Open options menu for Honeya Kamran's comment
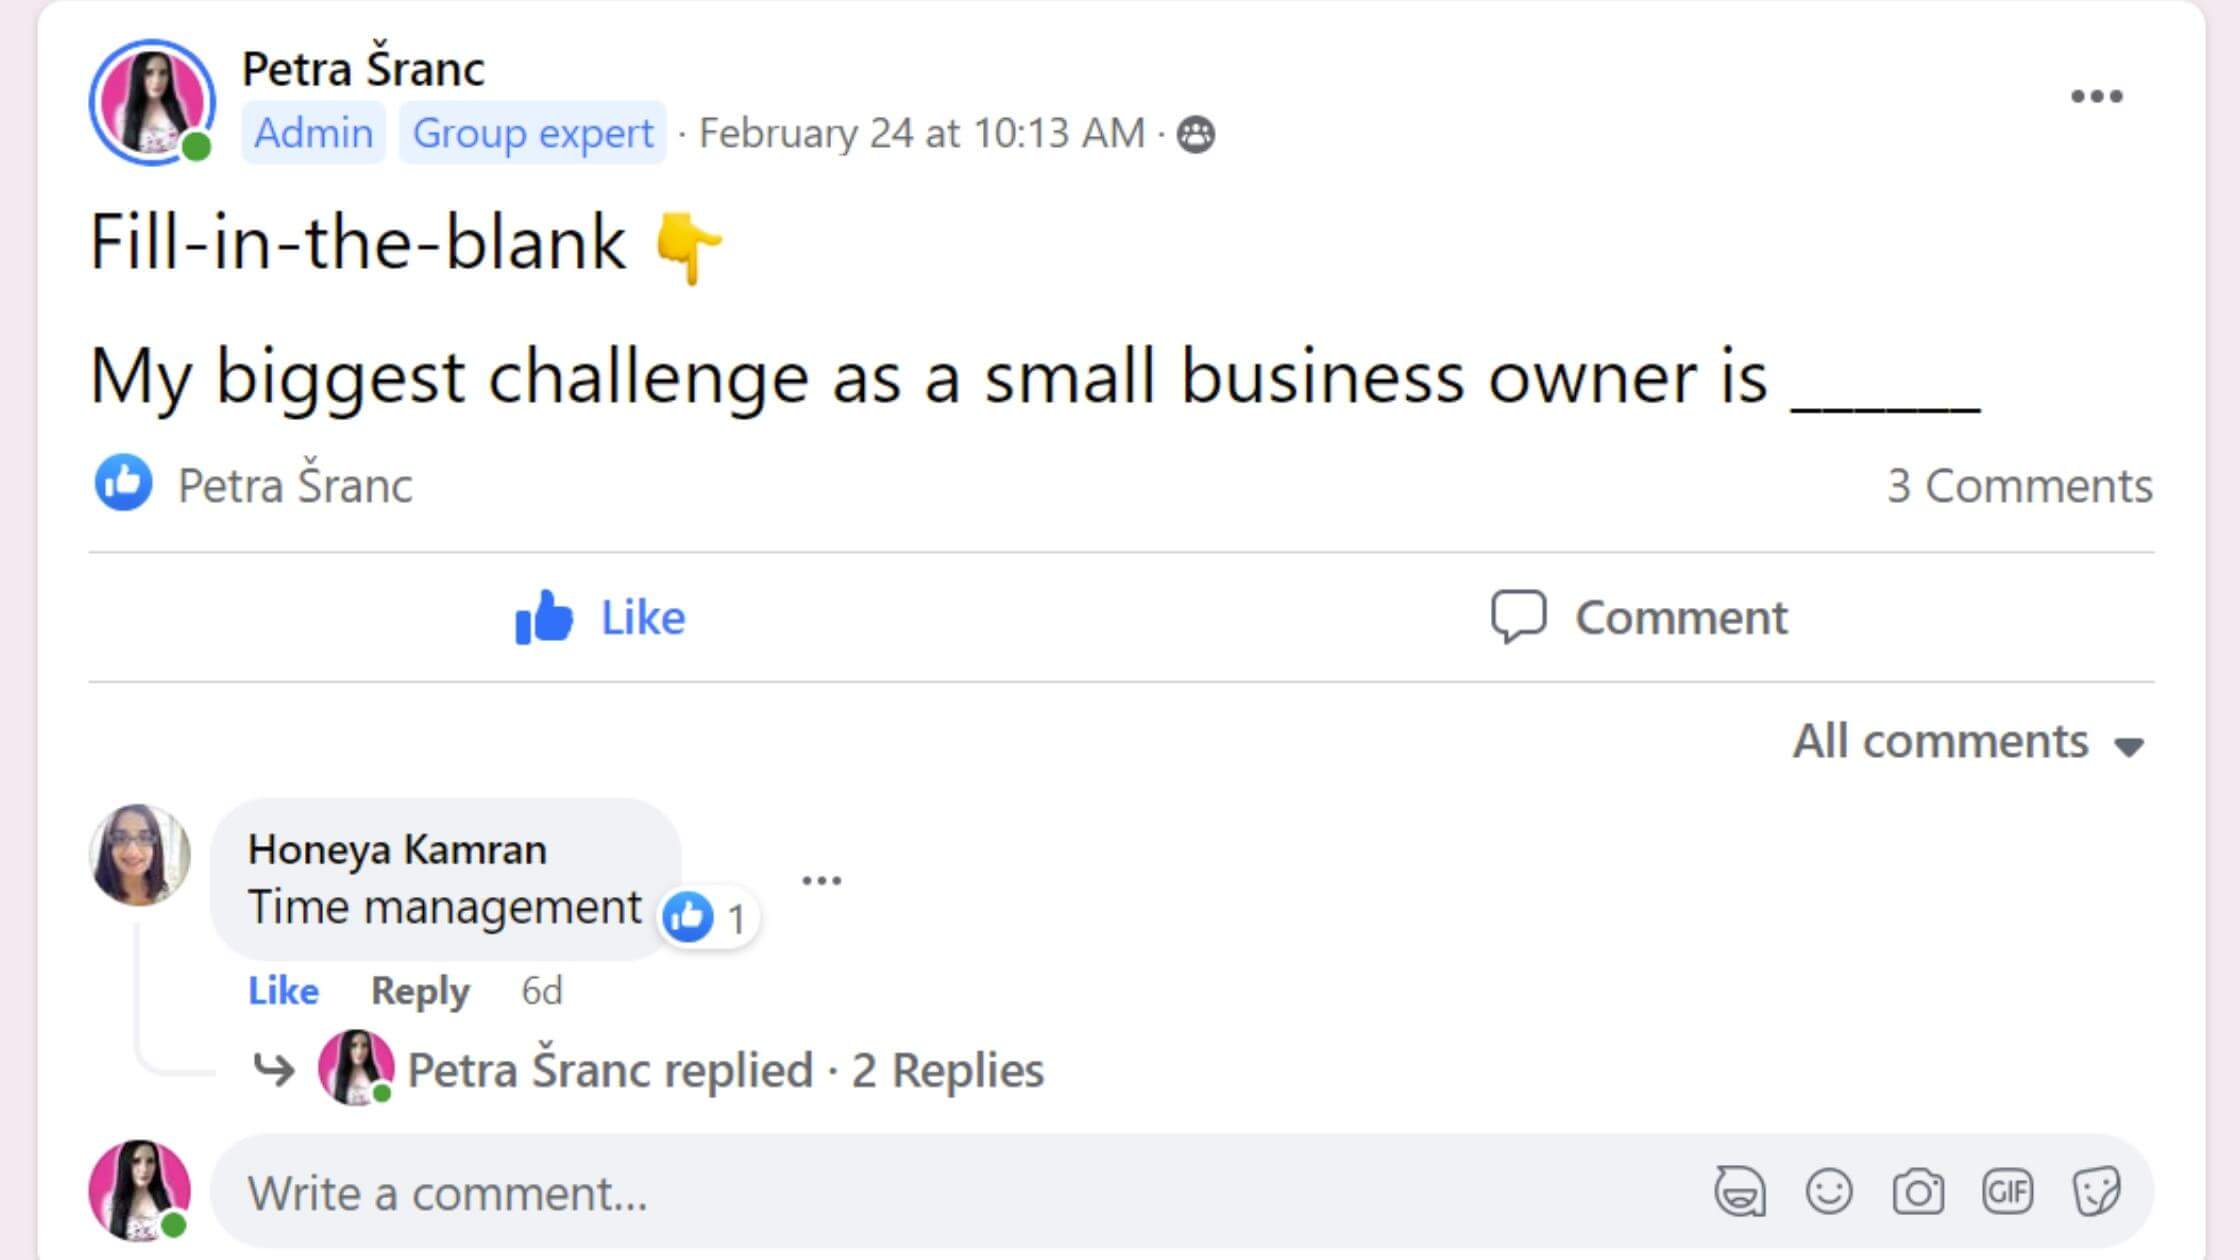2240x1260 pixels. pos(822,880)
